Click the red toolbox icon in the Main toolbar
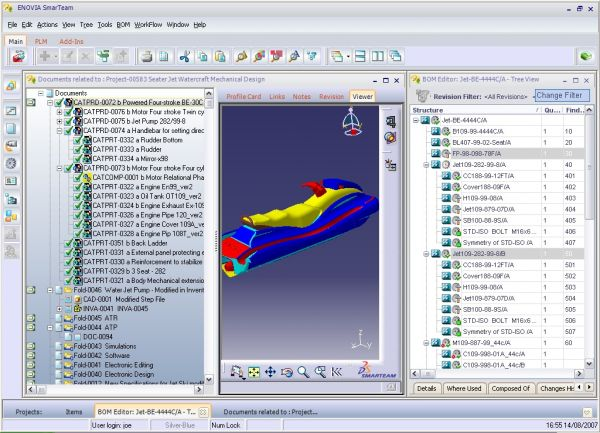The width and height of the screenshot is (600, 433). pyautogui.click(x=18, y=57)
